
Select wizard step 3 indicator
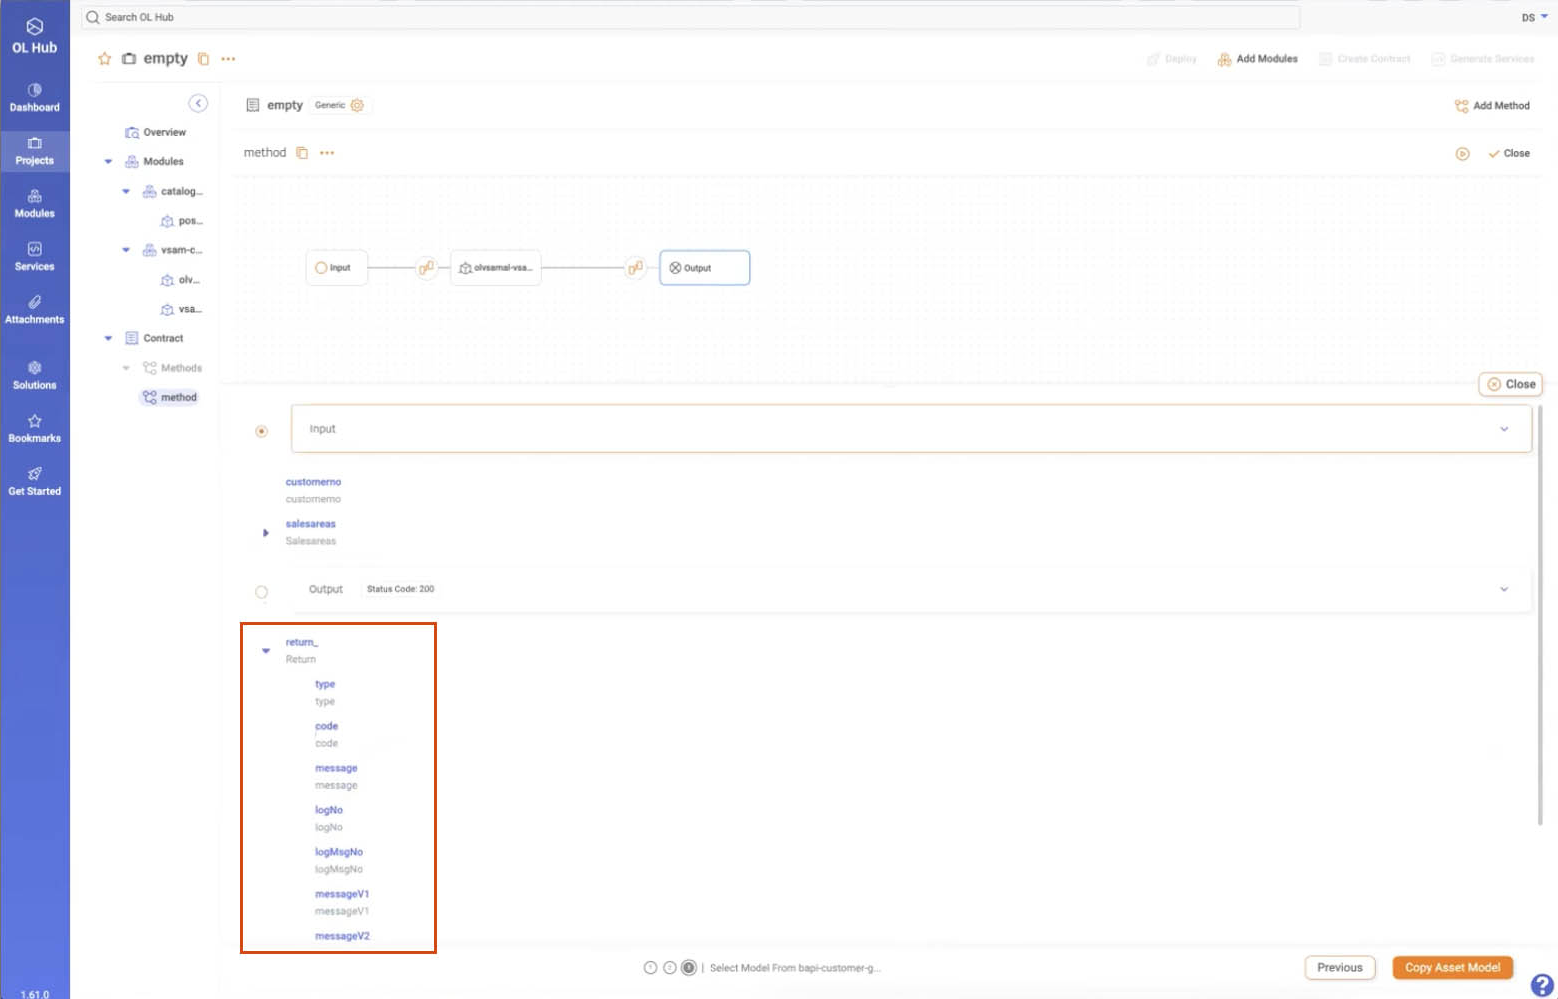point(689,968)
